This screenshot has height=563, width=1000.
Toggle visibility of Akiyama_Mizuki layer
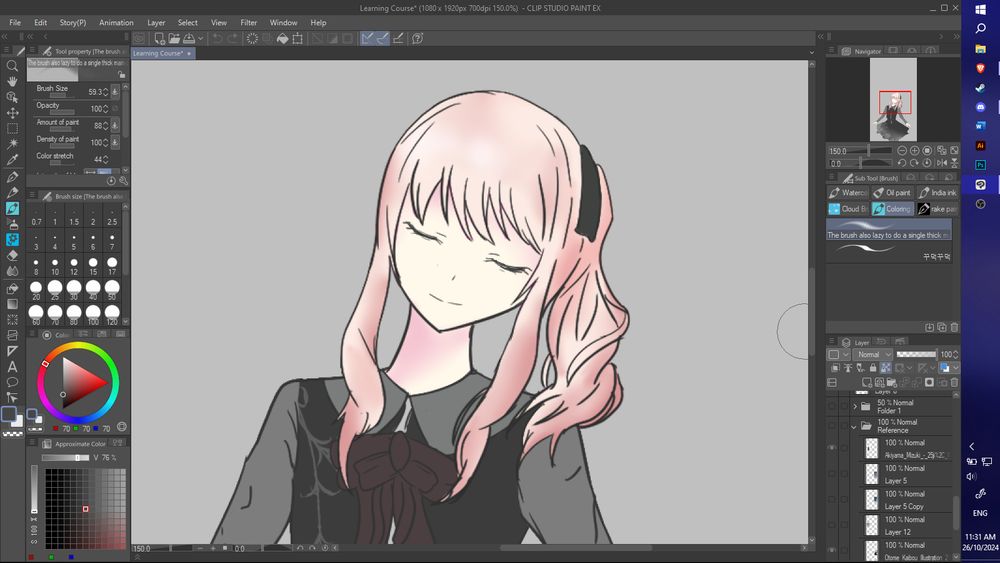(x=832, y=448)
